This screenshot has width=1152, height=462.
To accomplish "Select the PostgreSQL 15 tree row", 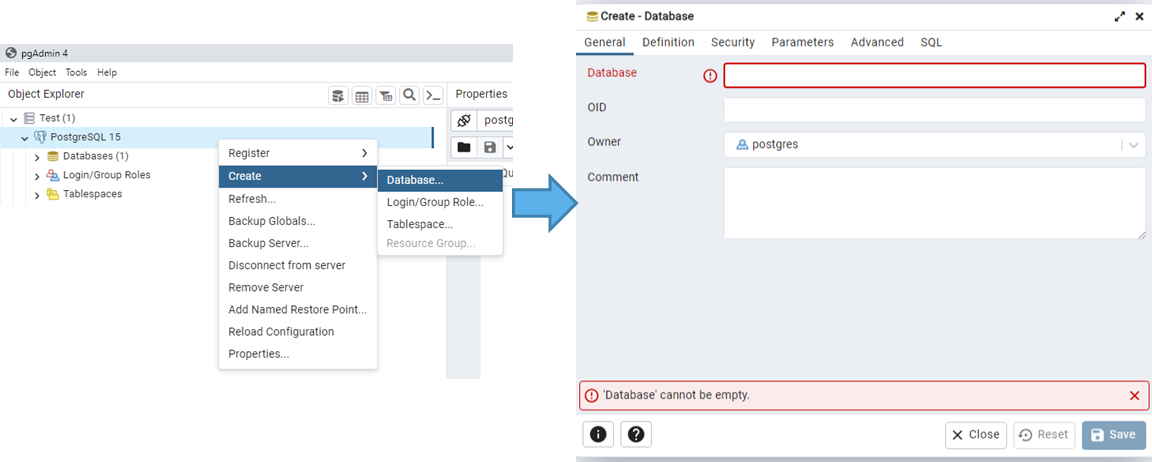I will click(217, 137).
